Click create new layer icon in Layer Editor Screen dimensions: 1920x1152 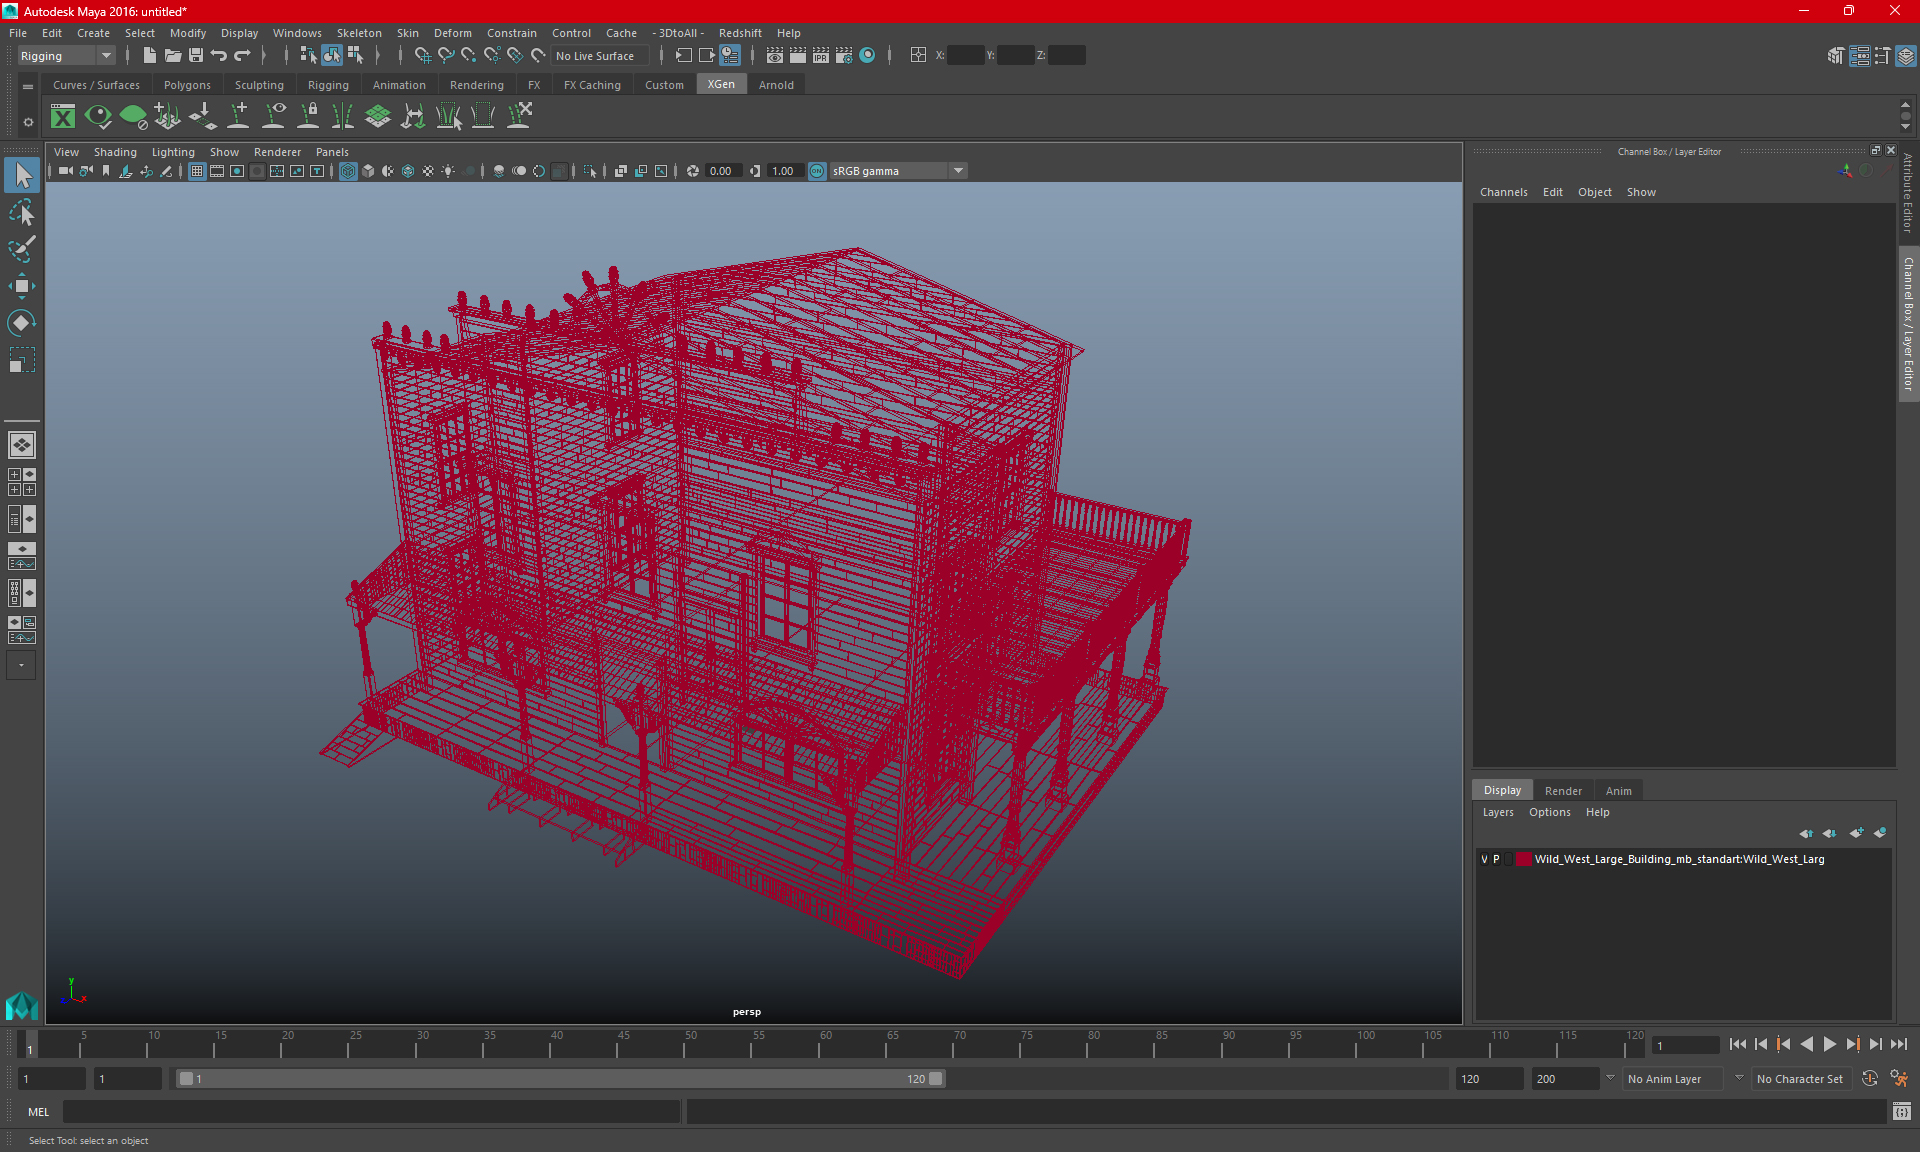pyautogui.click(x=1856, y=833)
